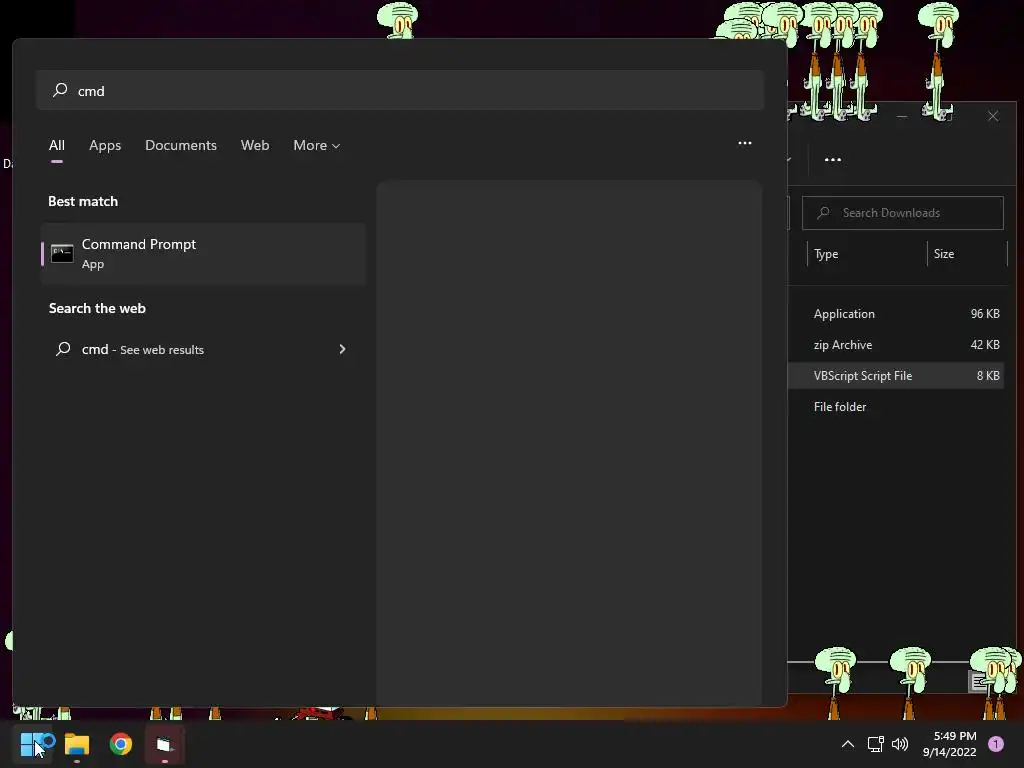This screenshot has width=1024, height=768.
Task: Open the volume speaker icon in tray
Action: tap(900, 744)
